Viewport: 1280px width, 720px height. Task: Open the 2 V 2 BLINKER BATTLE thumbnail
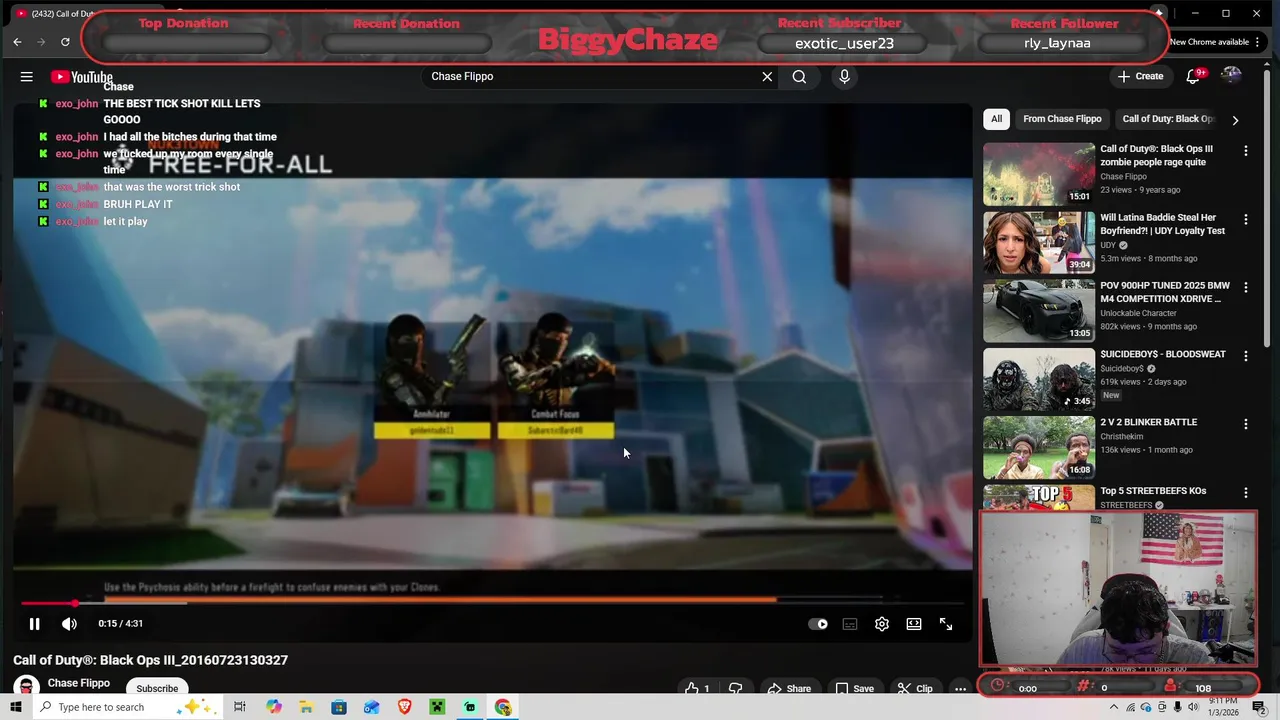1039,447
